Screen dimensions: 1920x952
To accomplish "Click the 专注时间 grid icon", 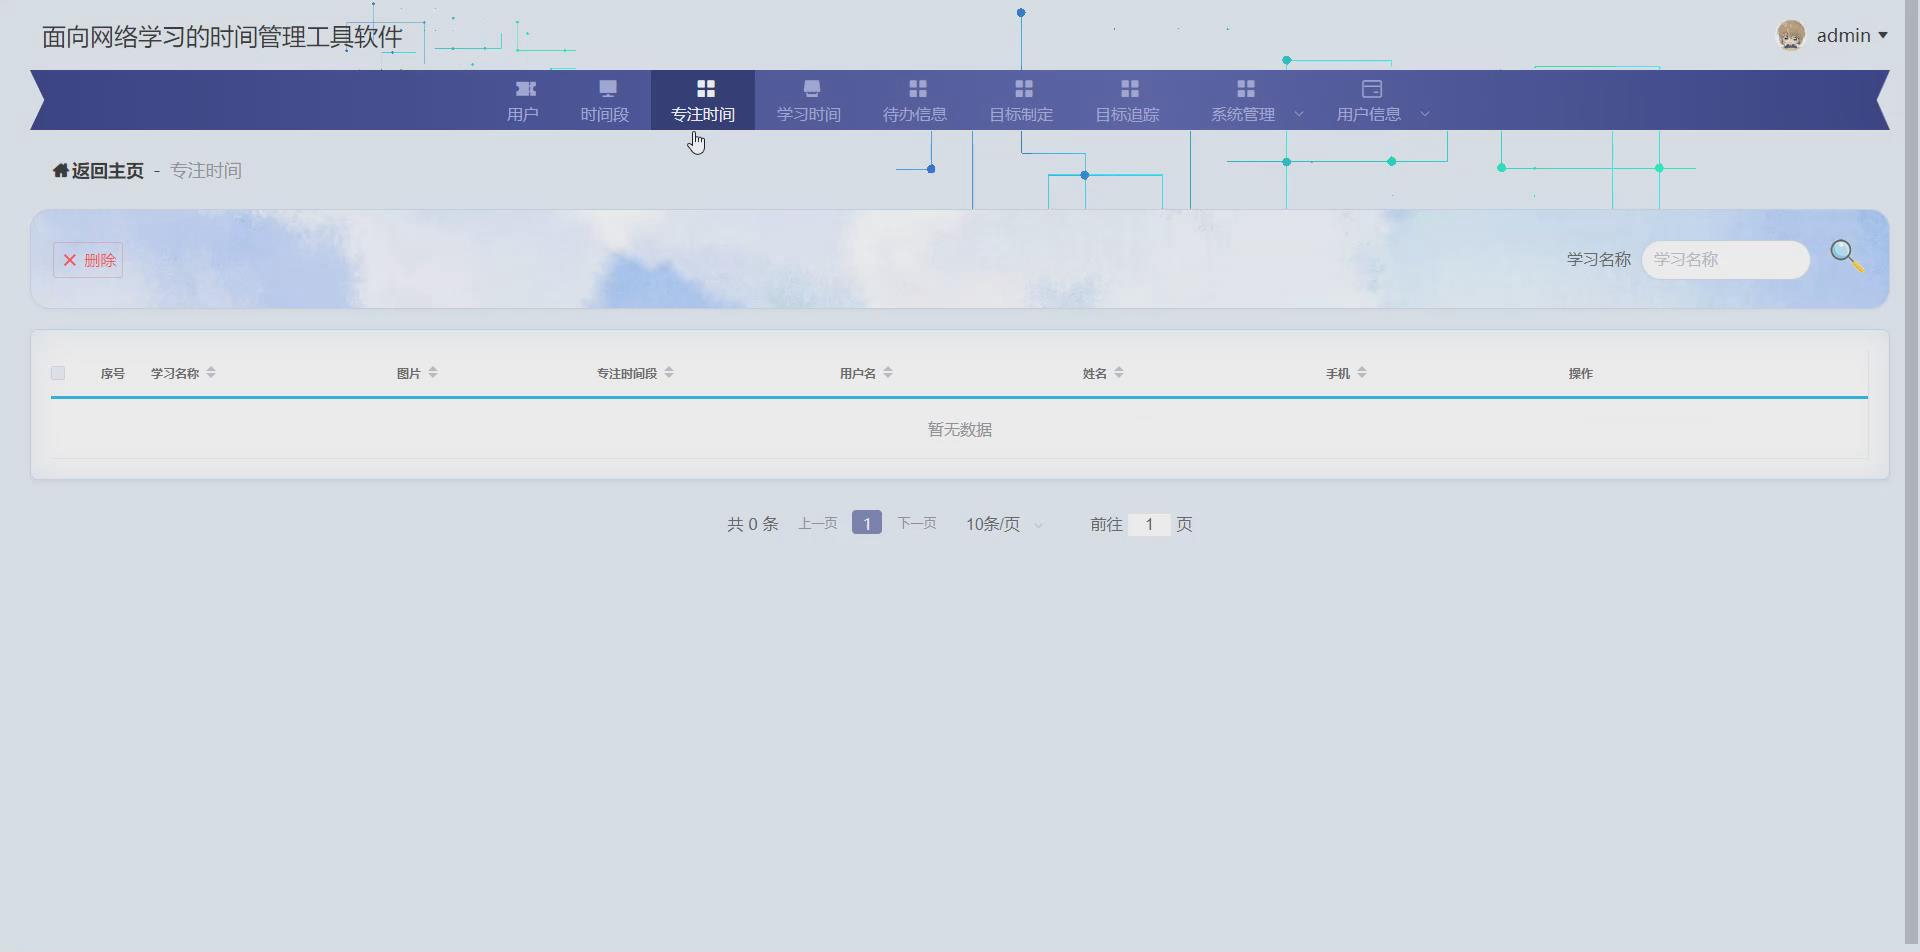I will pos(703,87).
